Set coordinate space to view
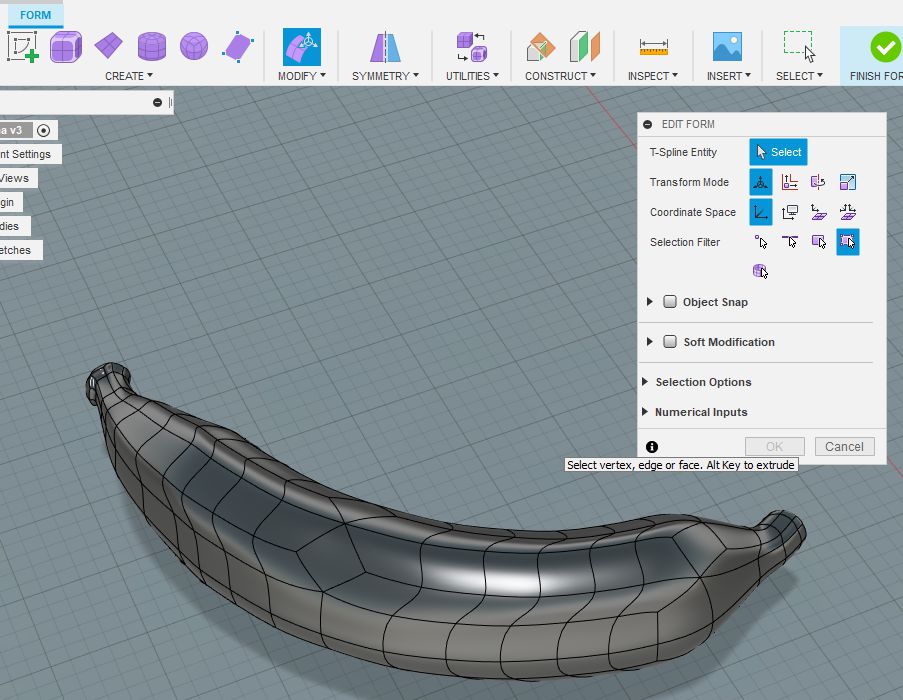903x700 pixels. point(790,212)
